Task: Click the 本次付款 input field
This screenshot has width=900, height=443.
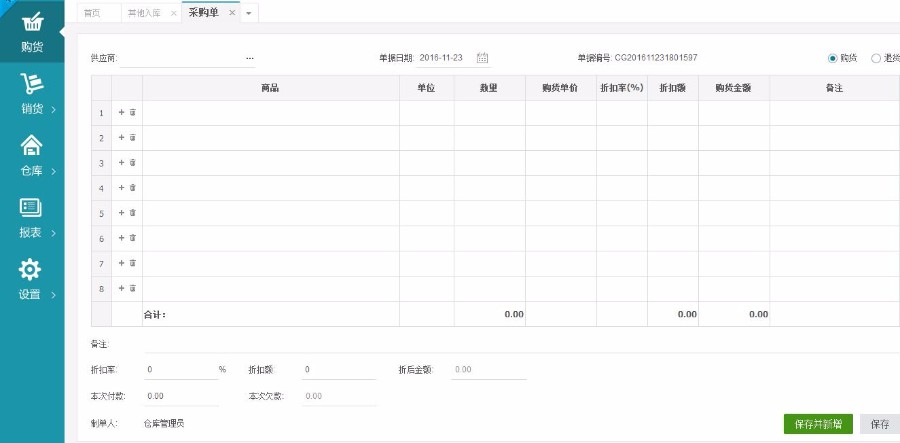Action: [181, 397]
